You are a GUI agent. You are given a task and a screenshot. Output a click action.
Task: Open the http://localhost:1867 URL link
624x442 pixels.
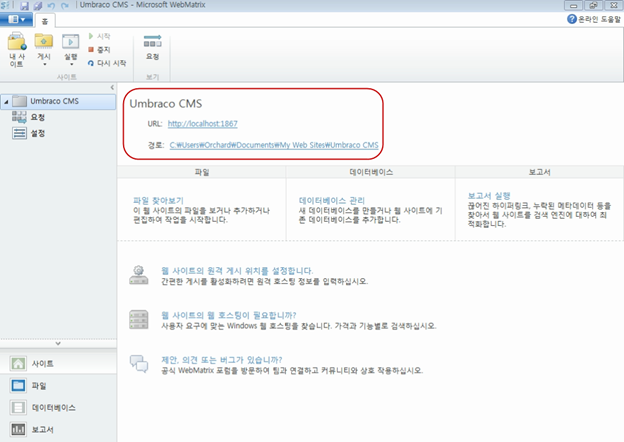coord(203,124)
